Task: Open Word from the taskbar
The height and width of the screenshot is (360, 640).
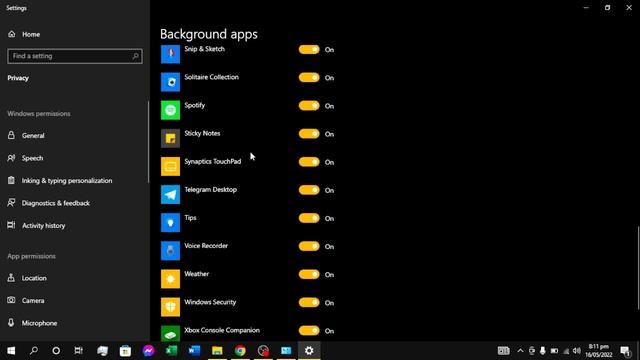Action: [x=194, y=351]
